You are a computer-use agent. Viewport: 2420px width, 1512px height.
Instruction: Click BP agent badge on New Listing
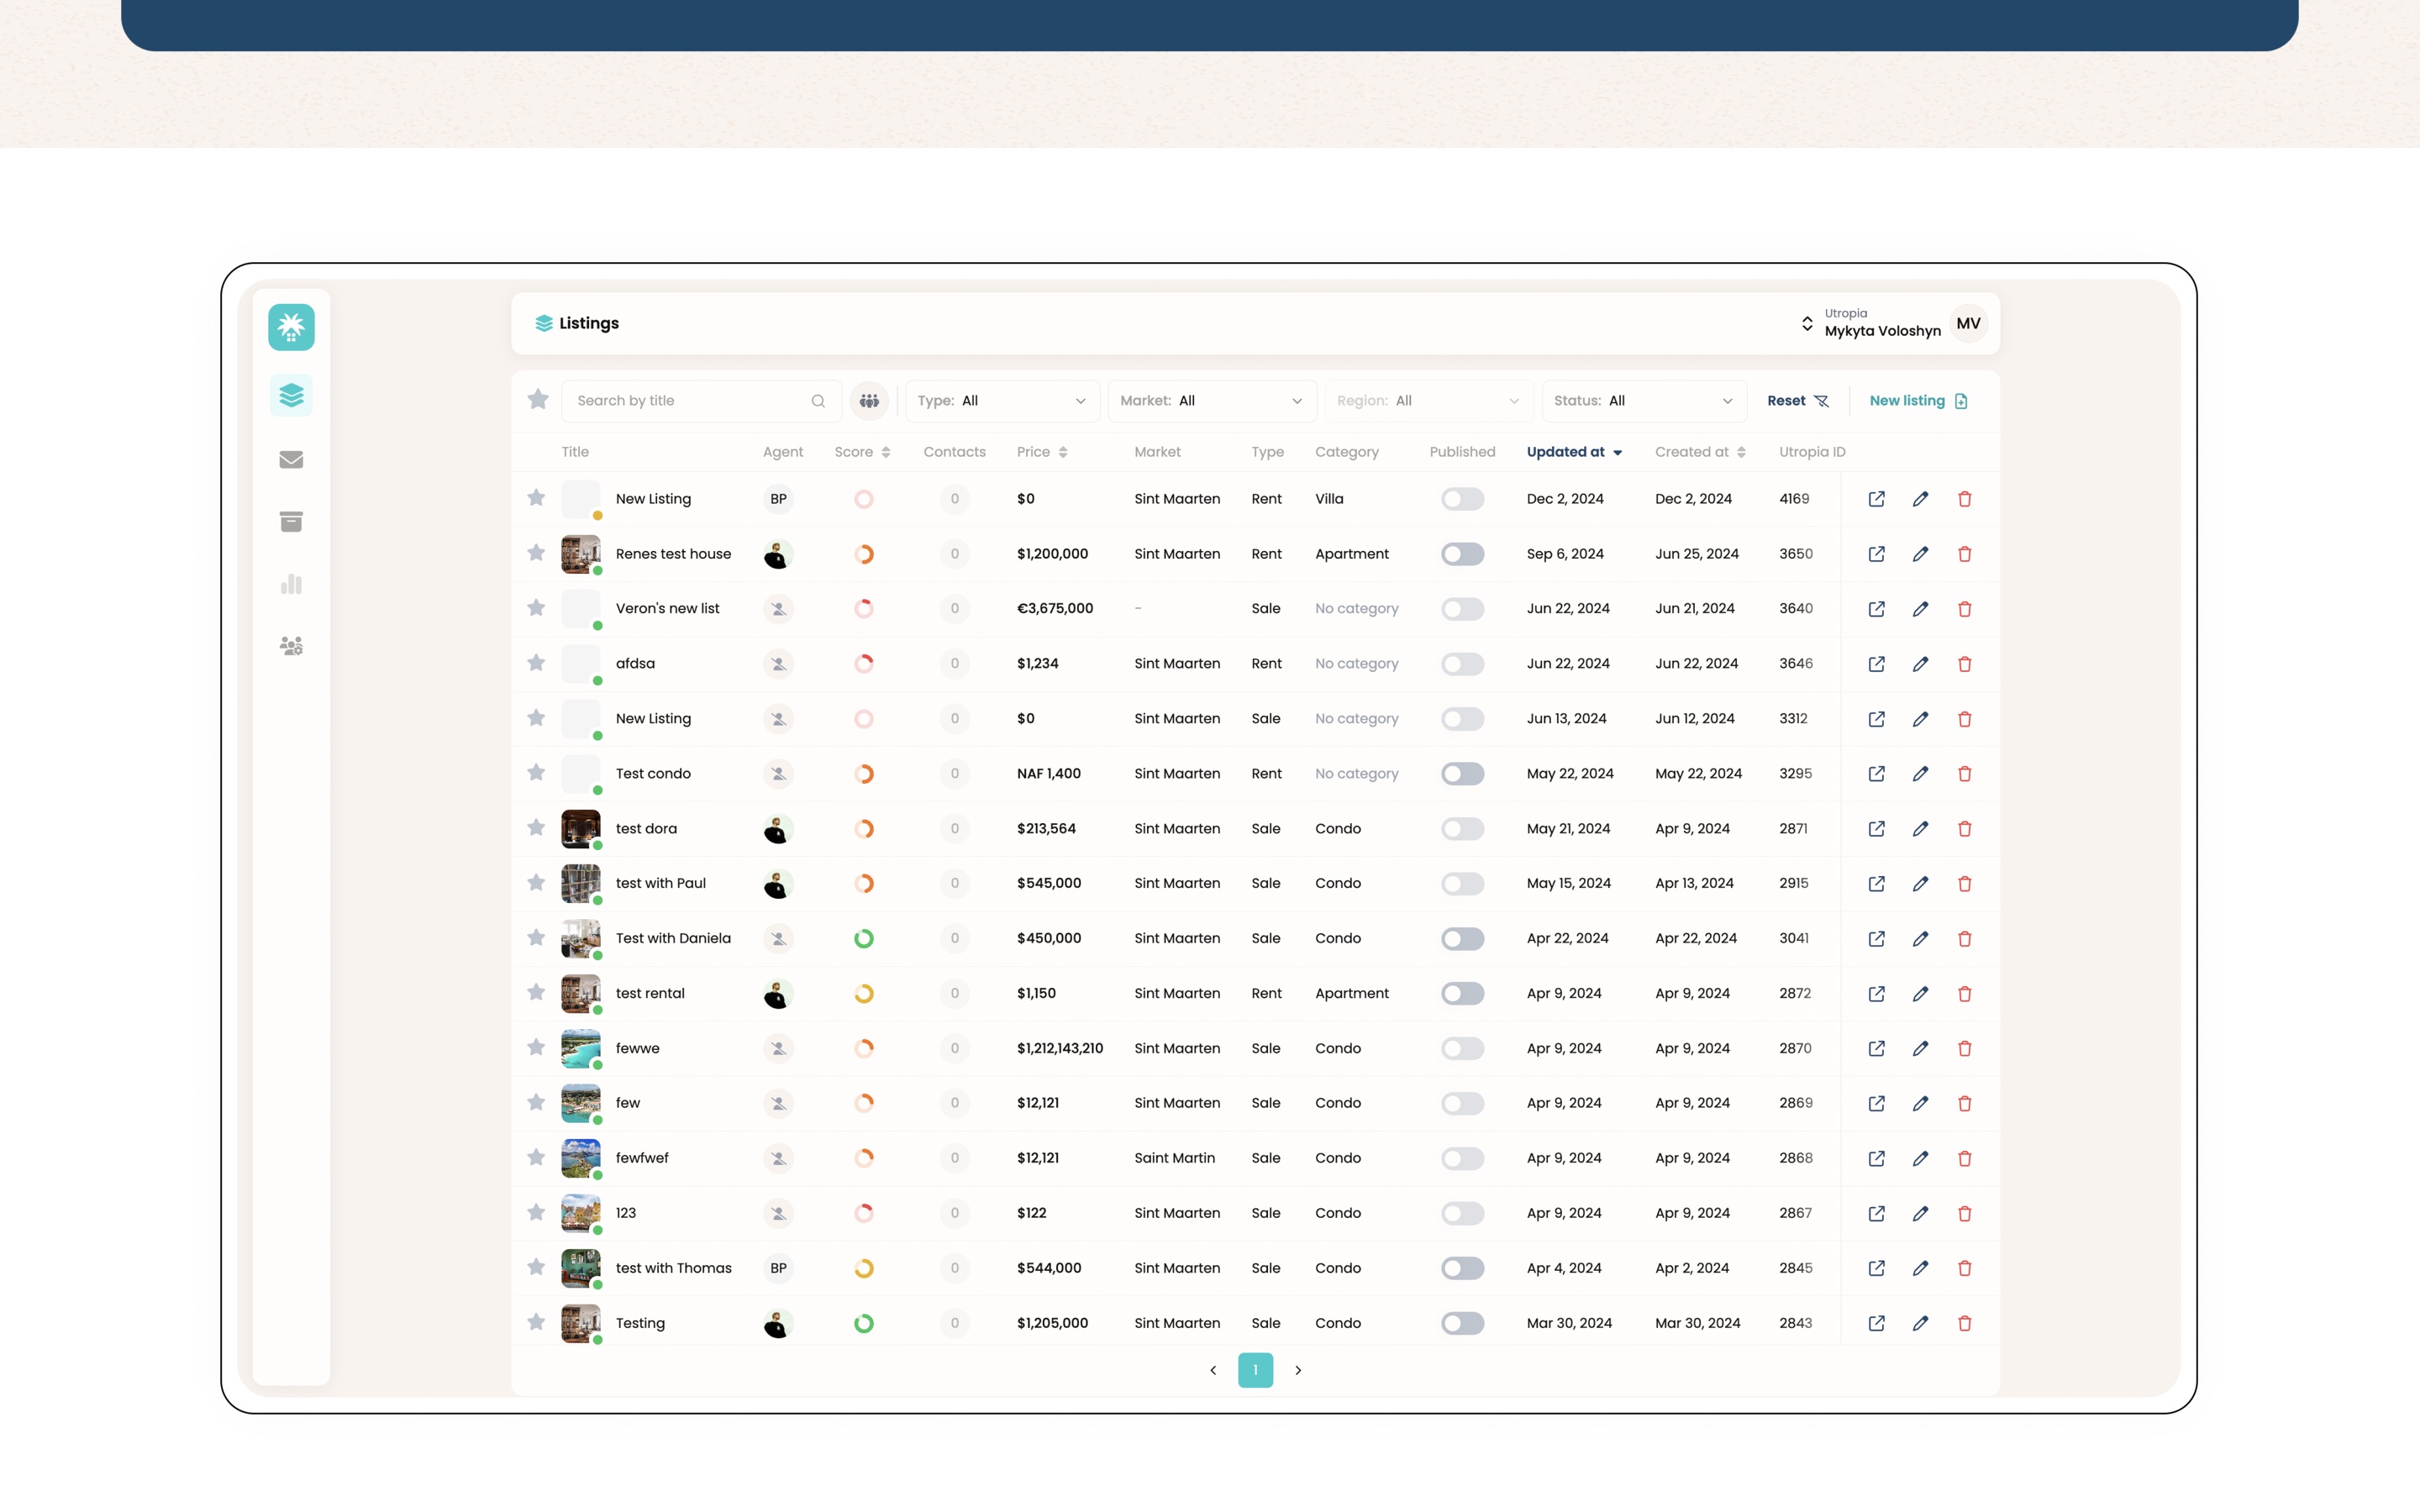coord(778,499)
